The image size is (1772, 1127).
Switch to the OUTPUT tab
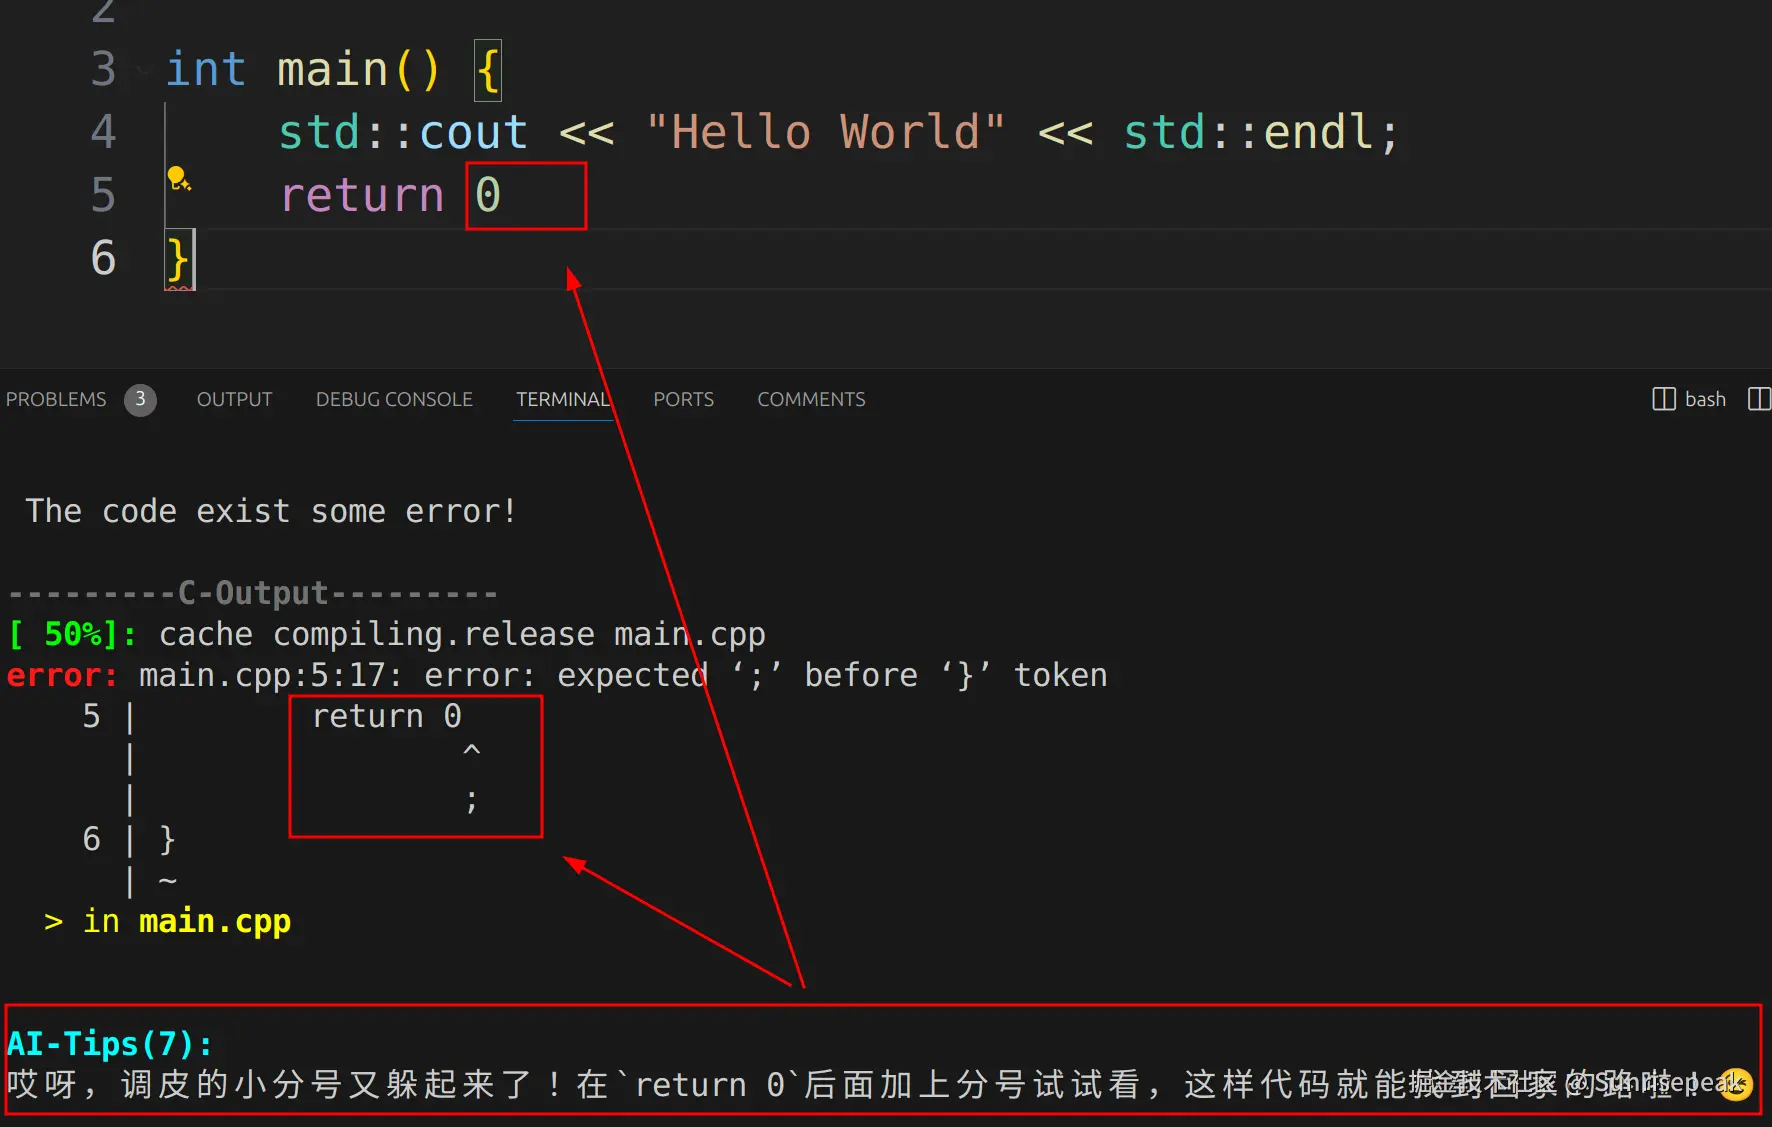coord(234,399)
